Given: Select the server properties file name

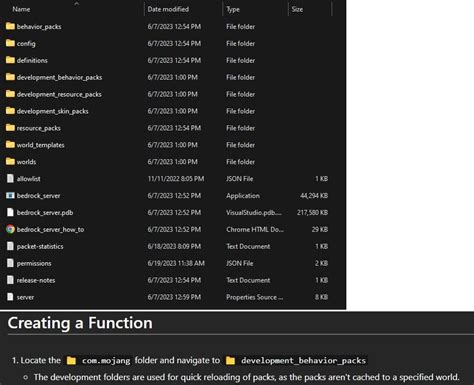Looking at the screenshot, I should coord(25,297).
